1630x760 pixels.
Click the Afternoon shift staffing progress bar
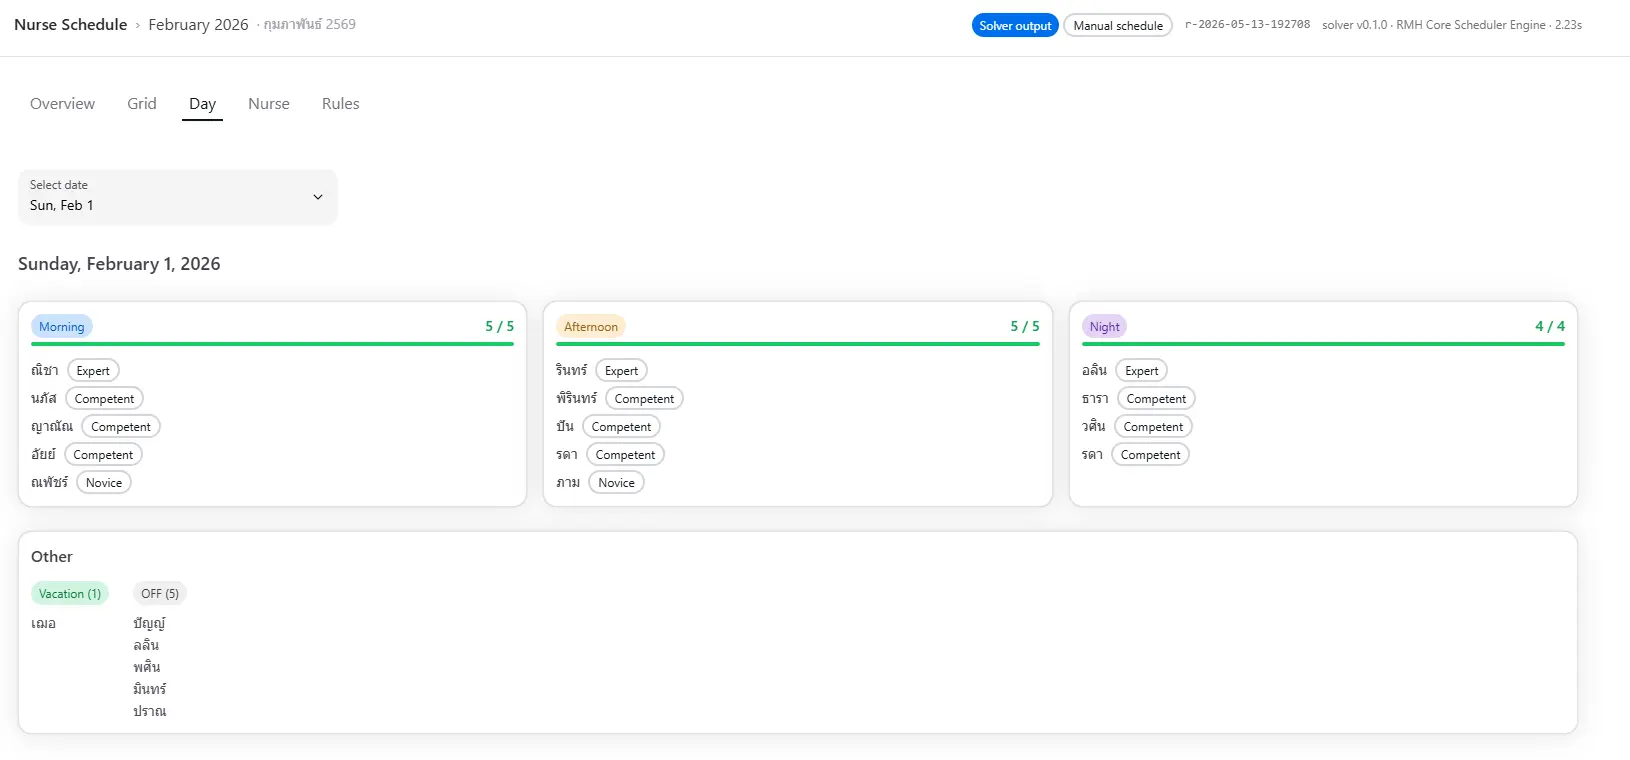click(x=798, y=344)
